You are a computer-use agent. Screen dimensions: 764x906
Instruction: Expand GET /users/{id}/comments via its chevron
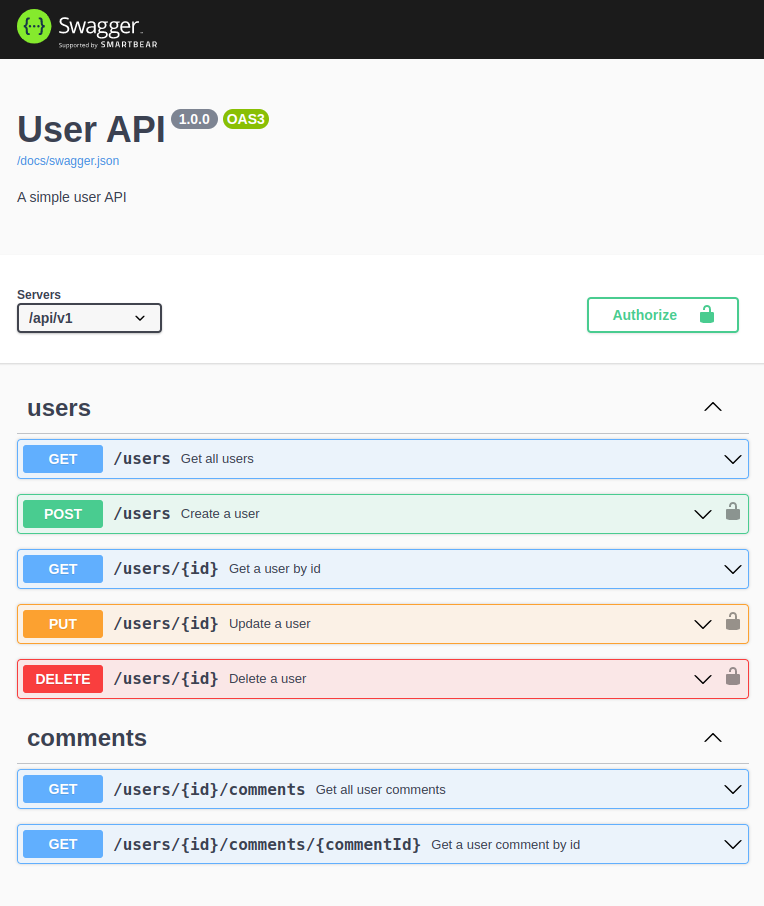click(731, 788)
